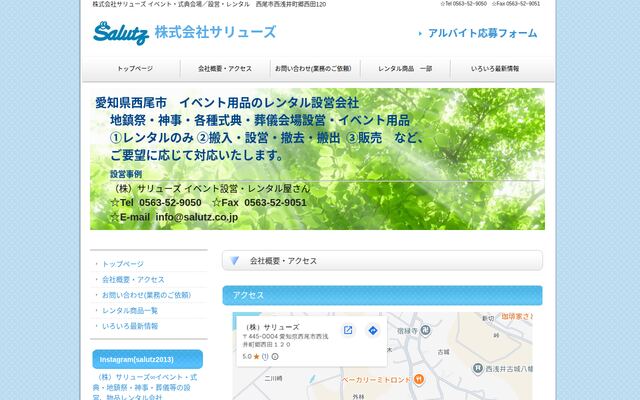Viewport: 640px width, 400px height.
Task: Click the 二川崎 label on the map
Action: click(273, 378)
